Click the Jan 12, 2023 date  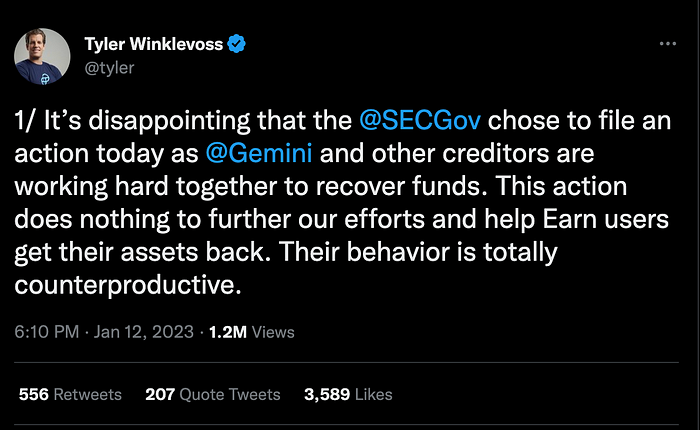[143, 332]
